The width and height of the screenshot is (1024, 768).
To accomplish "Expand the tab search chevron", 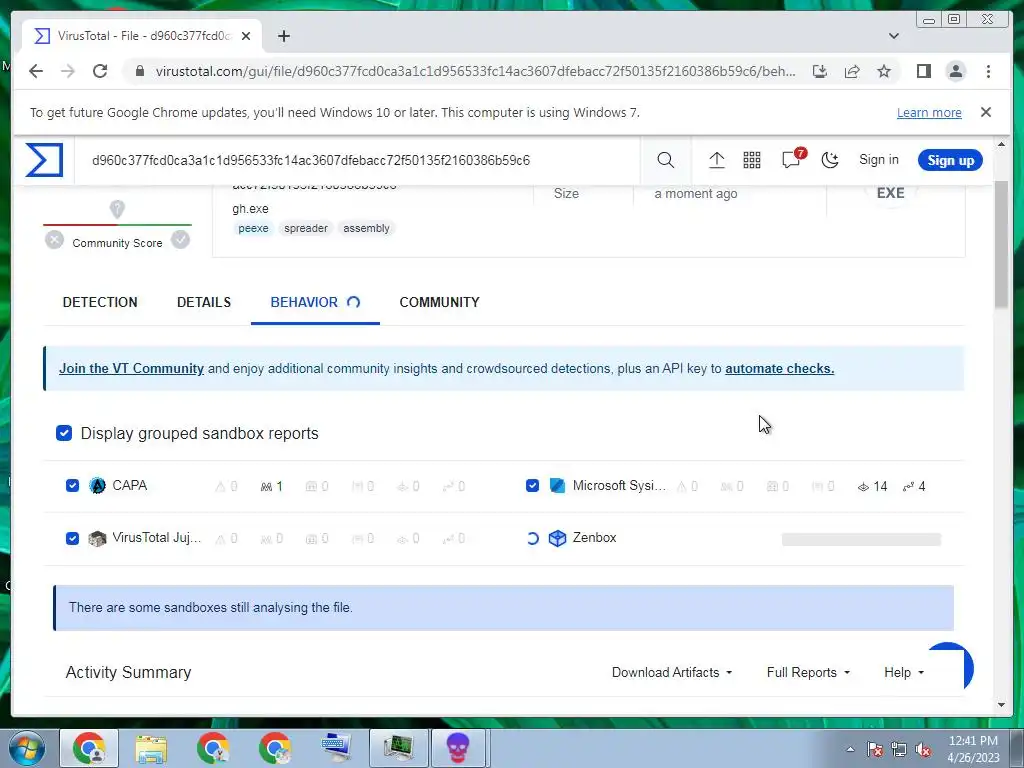I will click(x=894, y=36).
